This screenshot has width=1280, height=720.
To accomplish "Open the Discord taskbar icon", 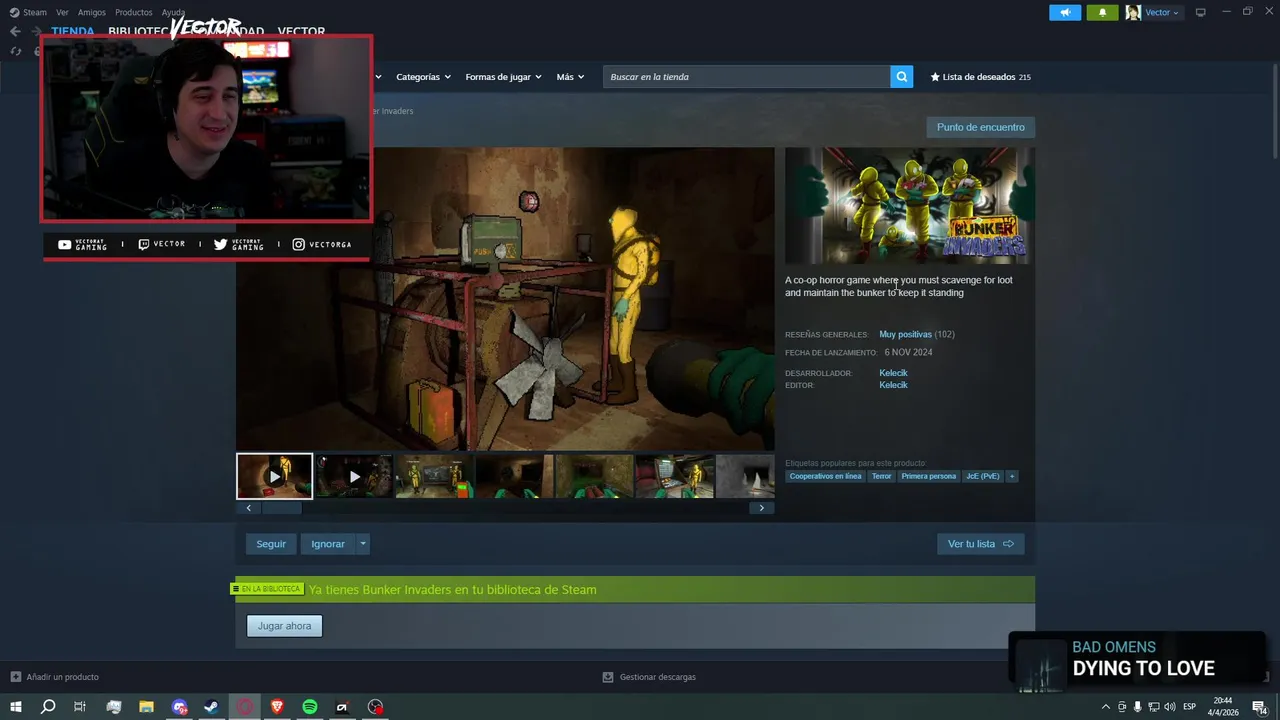I will pos(179,707).
